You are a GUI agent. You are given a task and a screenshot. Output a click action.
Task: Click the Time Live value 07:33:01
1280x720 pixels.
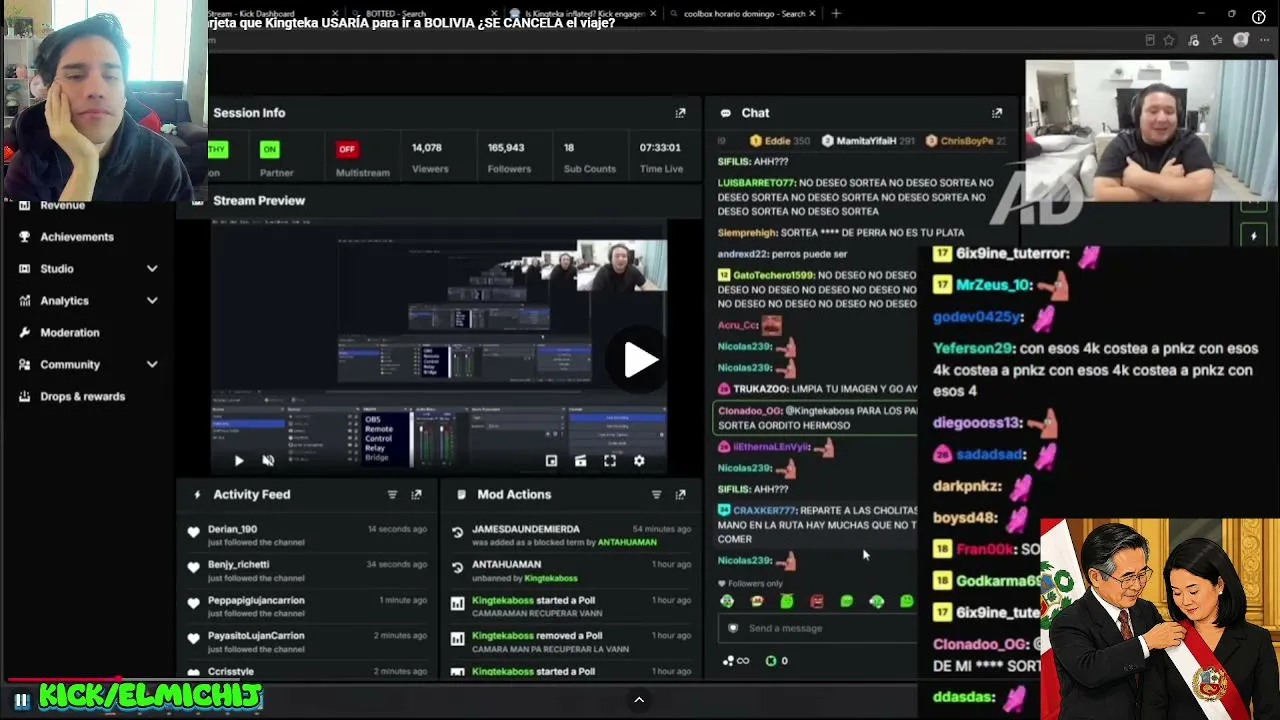pyautogui.click(x=660, y=148)
